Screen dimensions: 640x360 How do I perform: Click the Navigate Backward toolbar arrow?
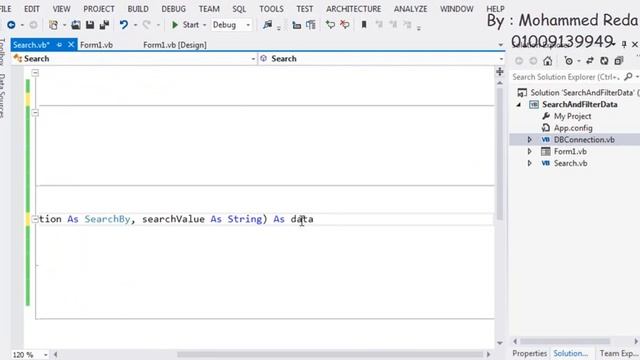(x=11, y=25)
